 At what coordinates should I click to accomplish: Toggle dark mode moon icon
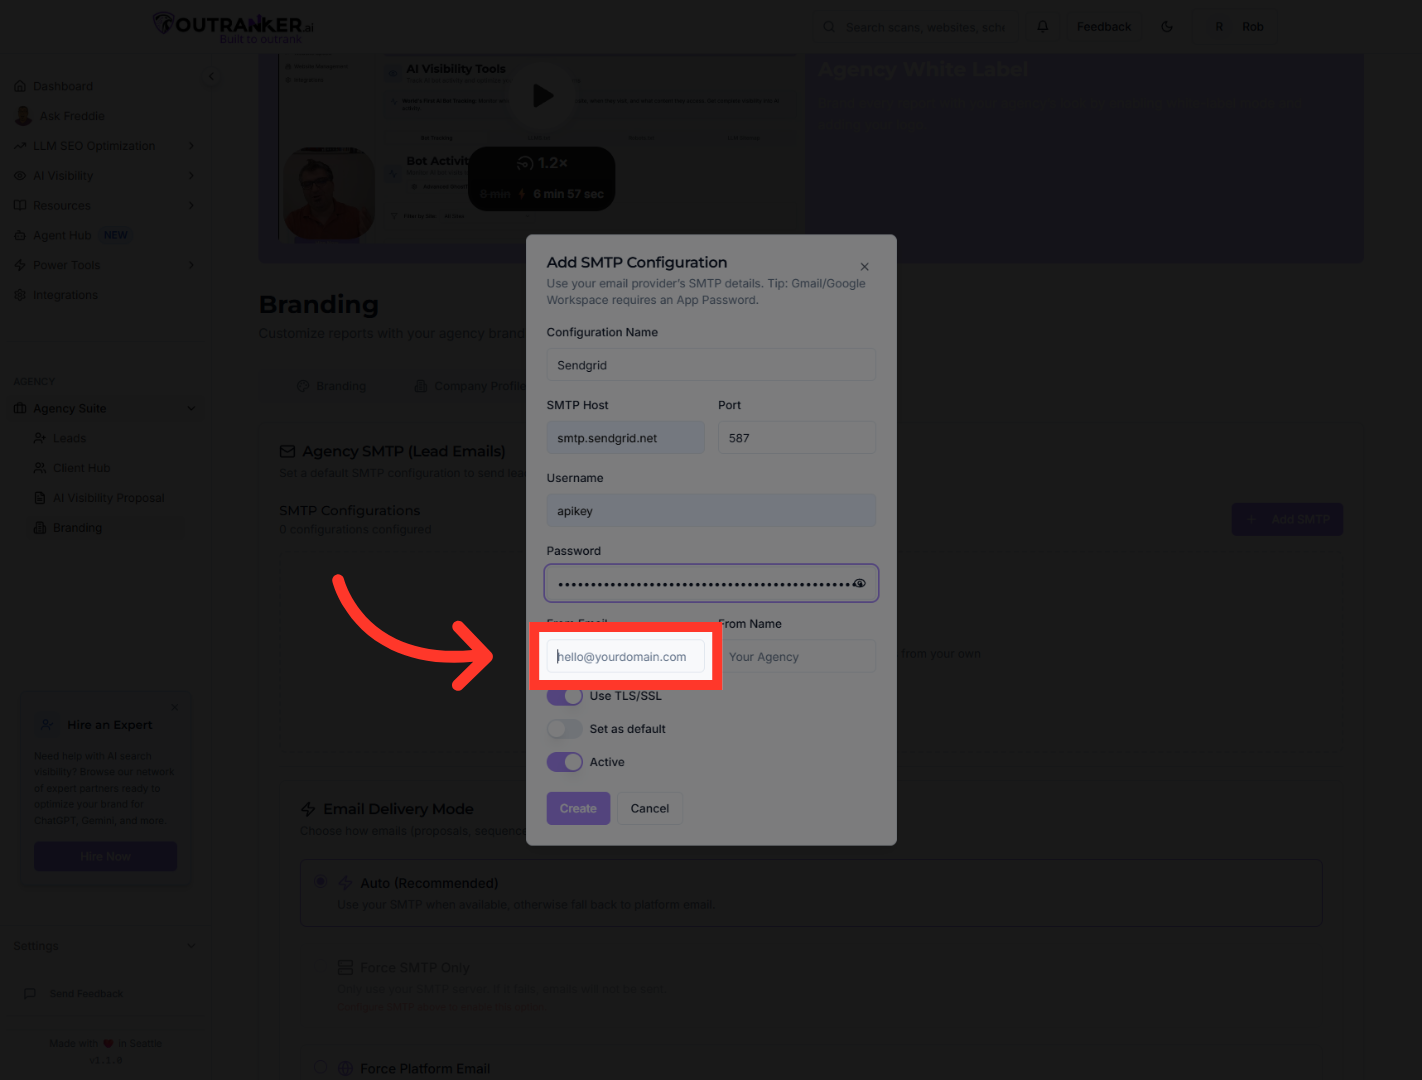1167,27
